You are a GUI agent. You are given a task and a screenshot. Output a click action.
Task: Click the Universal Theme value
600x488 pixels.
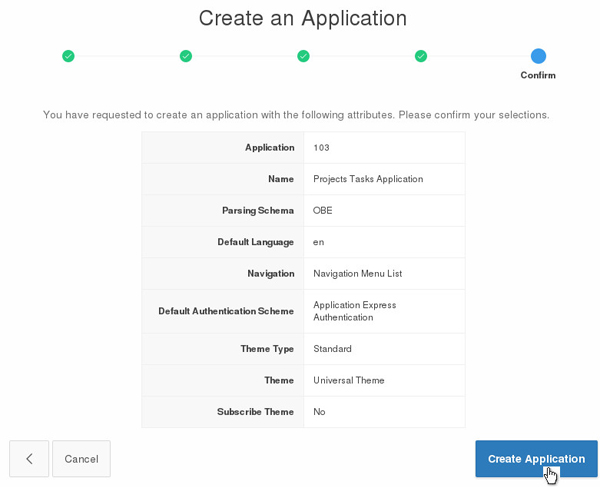(x=349, y=380)
